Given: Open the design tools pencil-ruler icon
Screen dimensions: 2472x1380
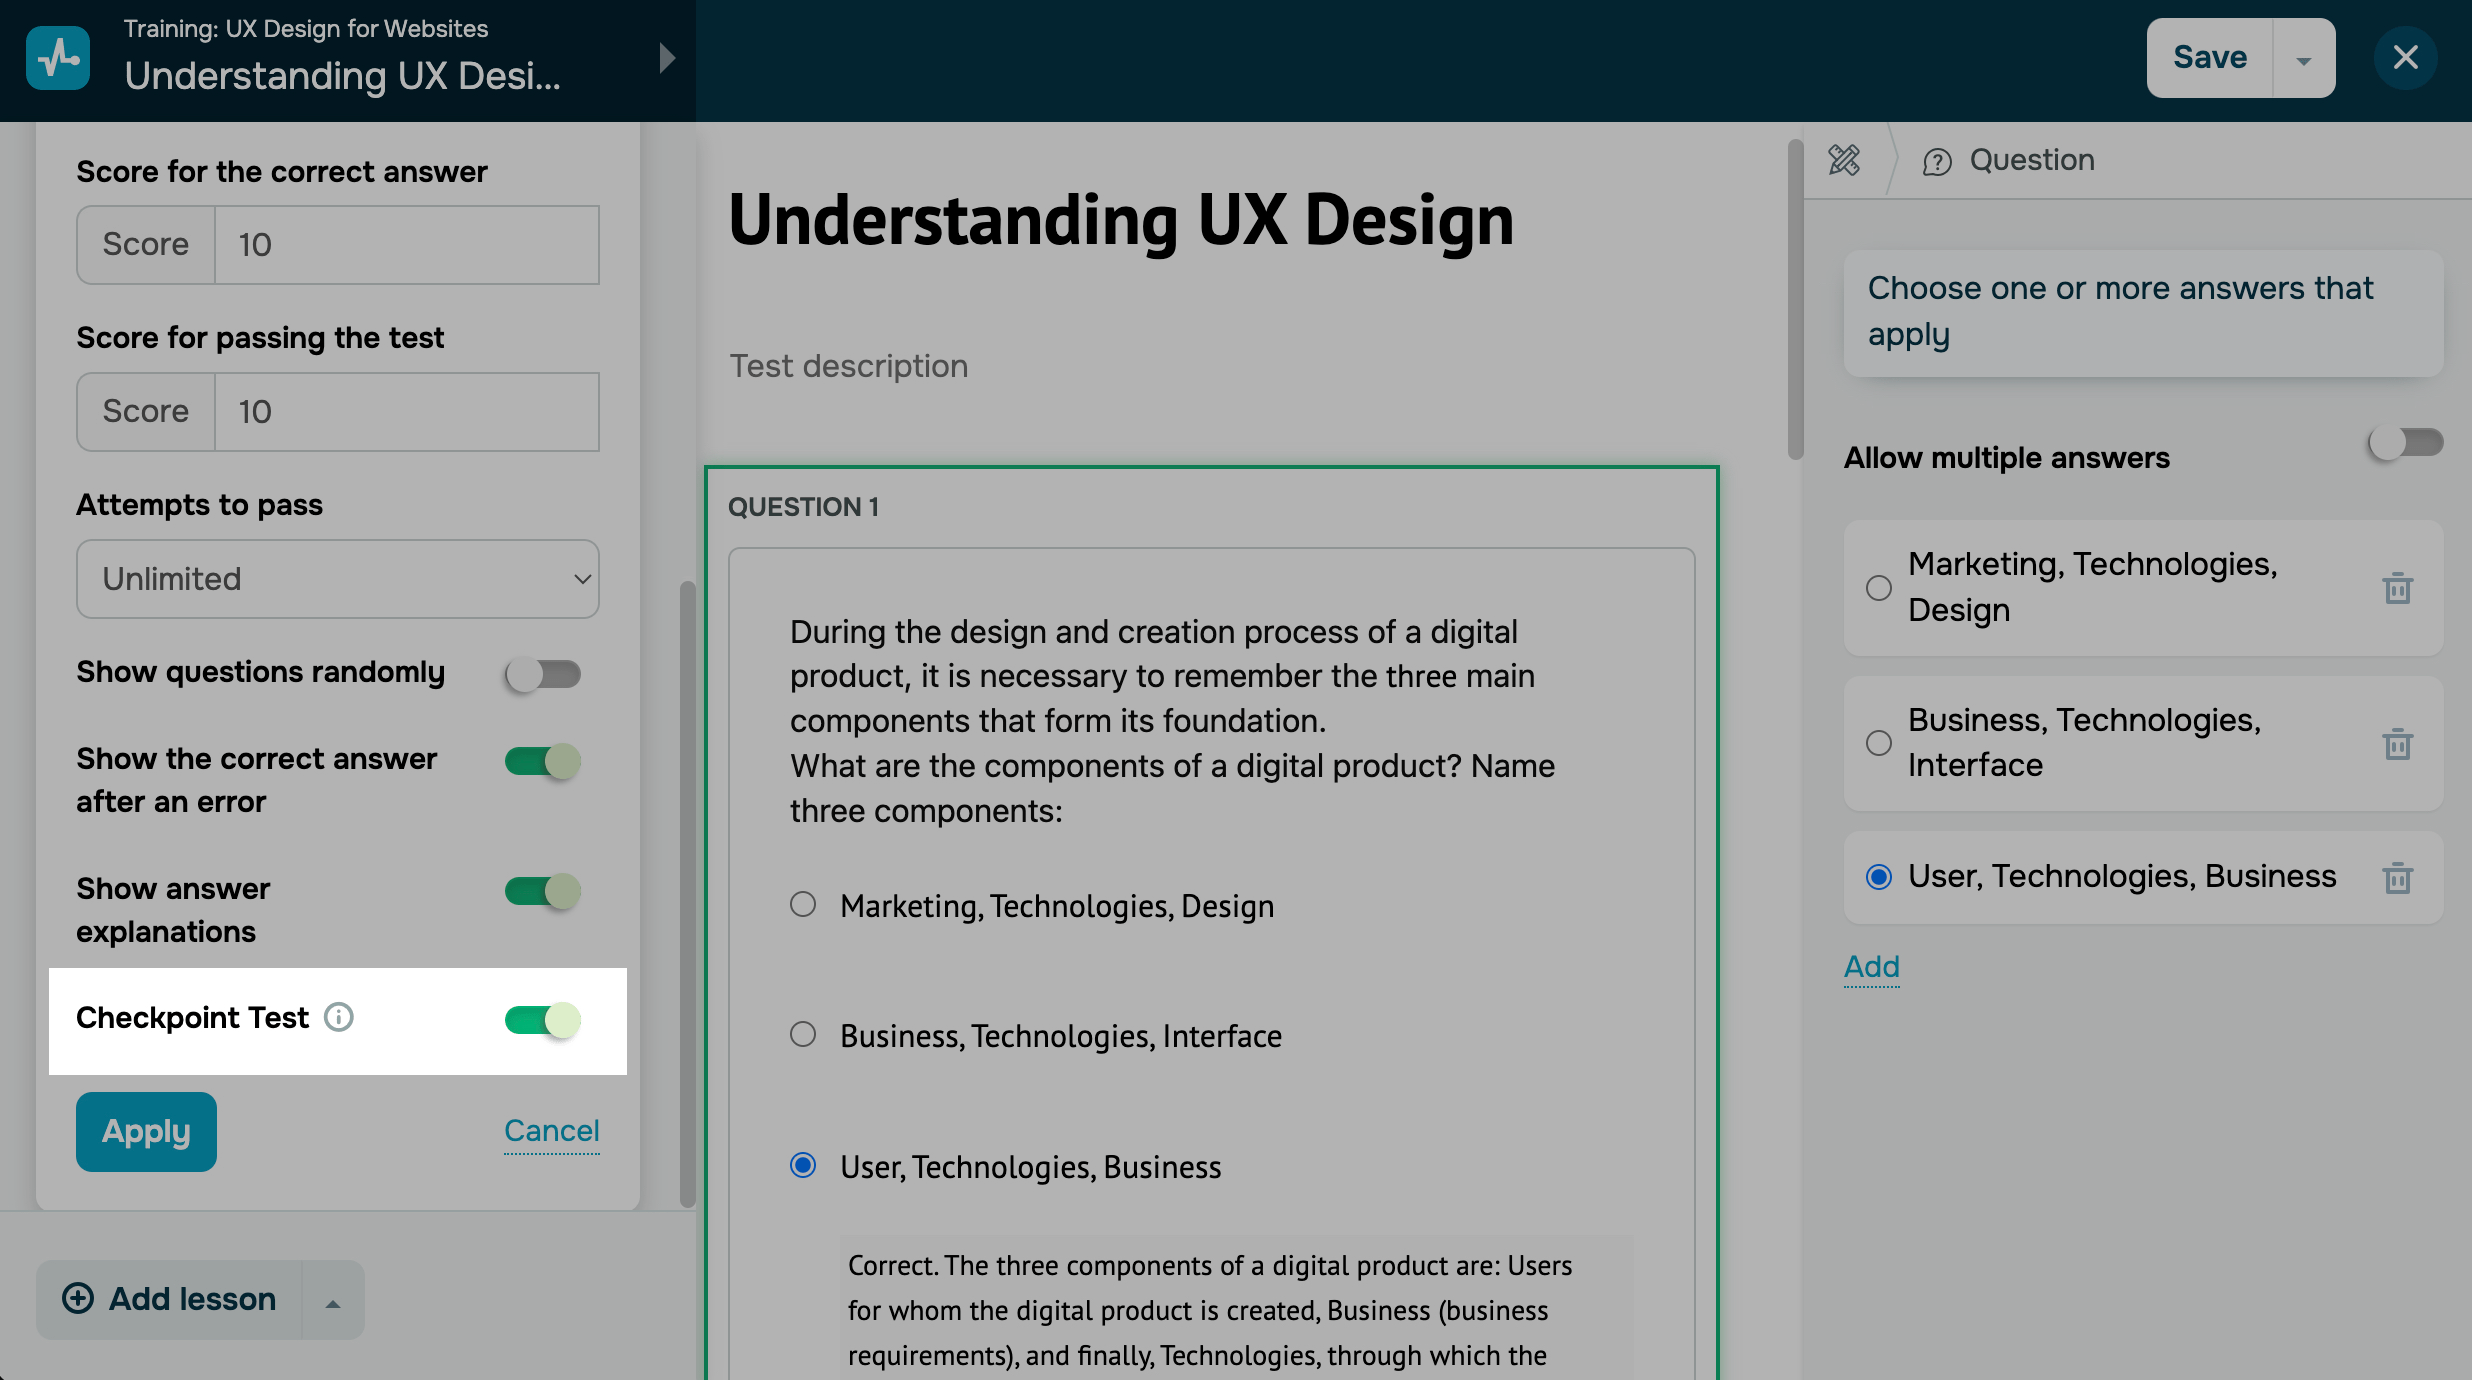Looking at the screenshot, I should point(1844,160).
